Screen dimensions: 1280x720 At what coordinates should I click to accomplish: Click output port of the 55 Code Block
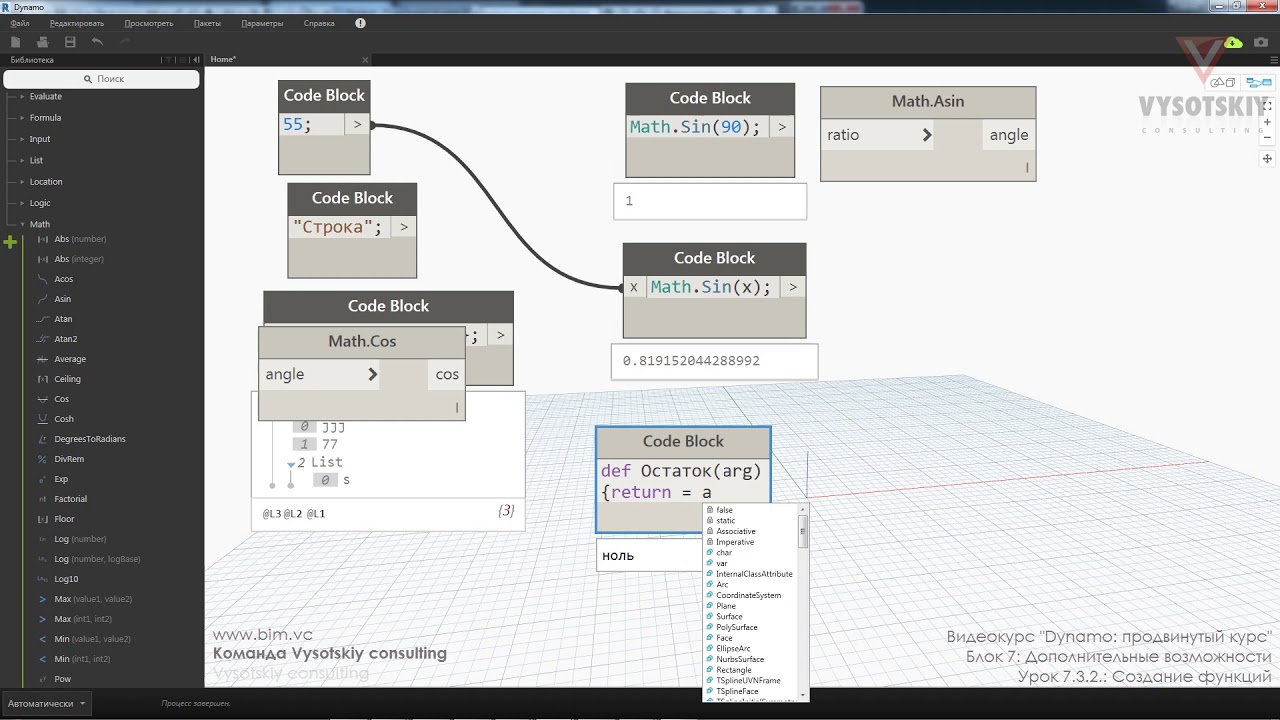pyautogui.click(x=357, y=125)
